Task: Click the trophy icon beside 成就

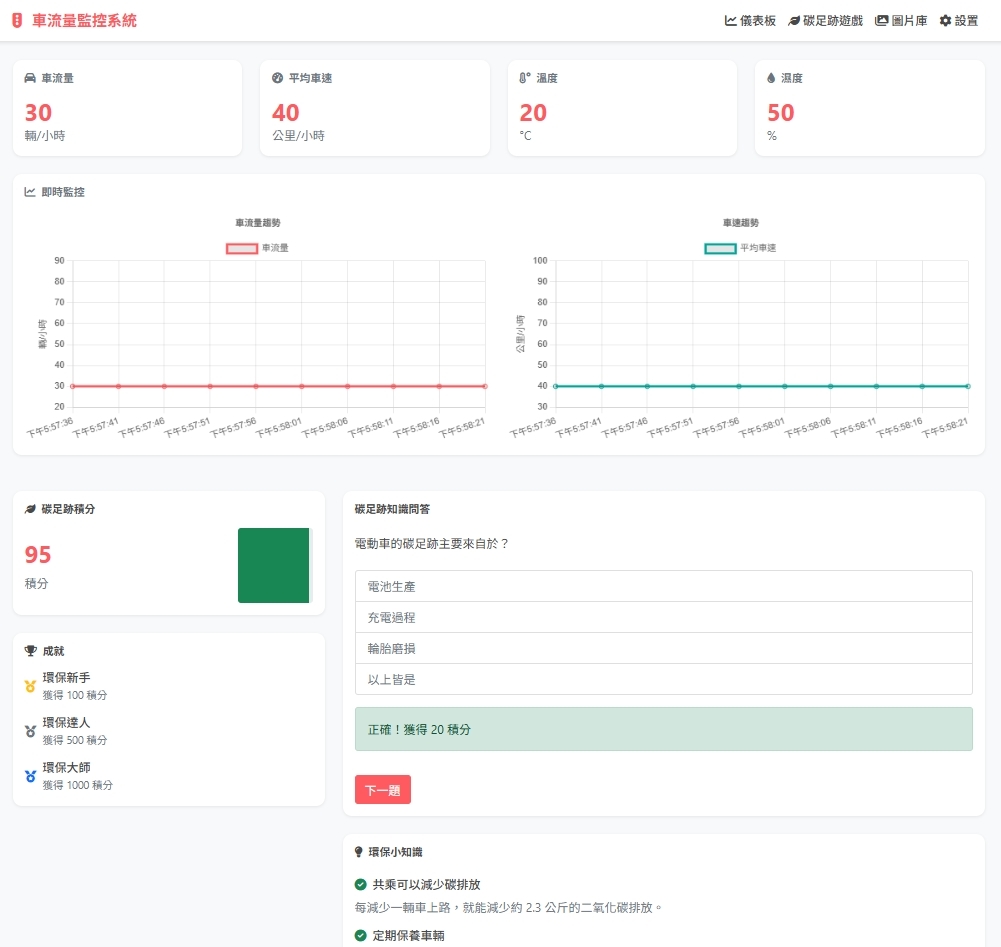Action: 30,651
